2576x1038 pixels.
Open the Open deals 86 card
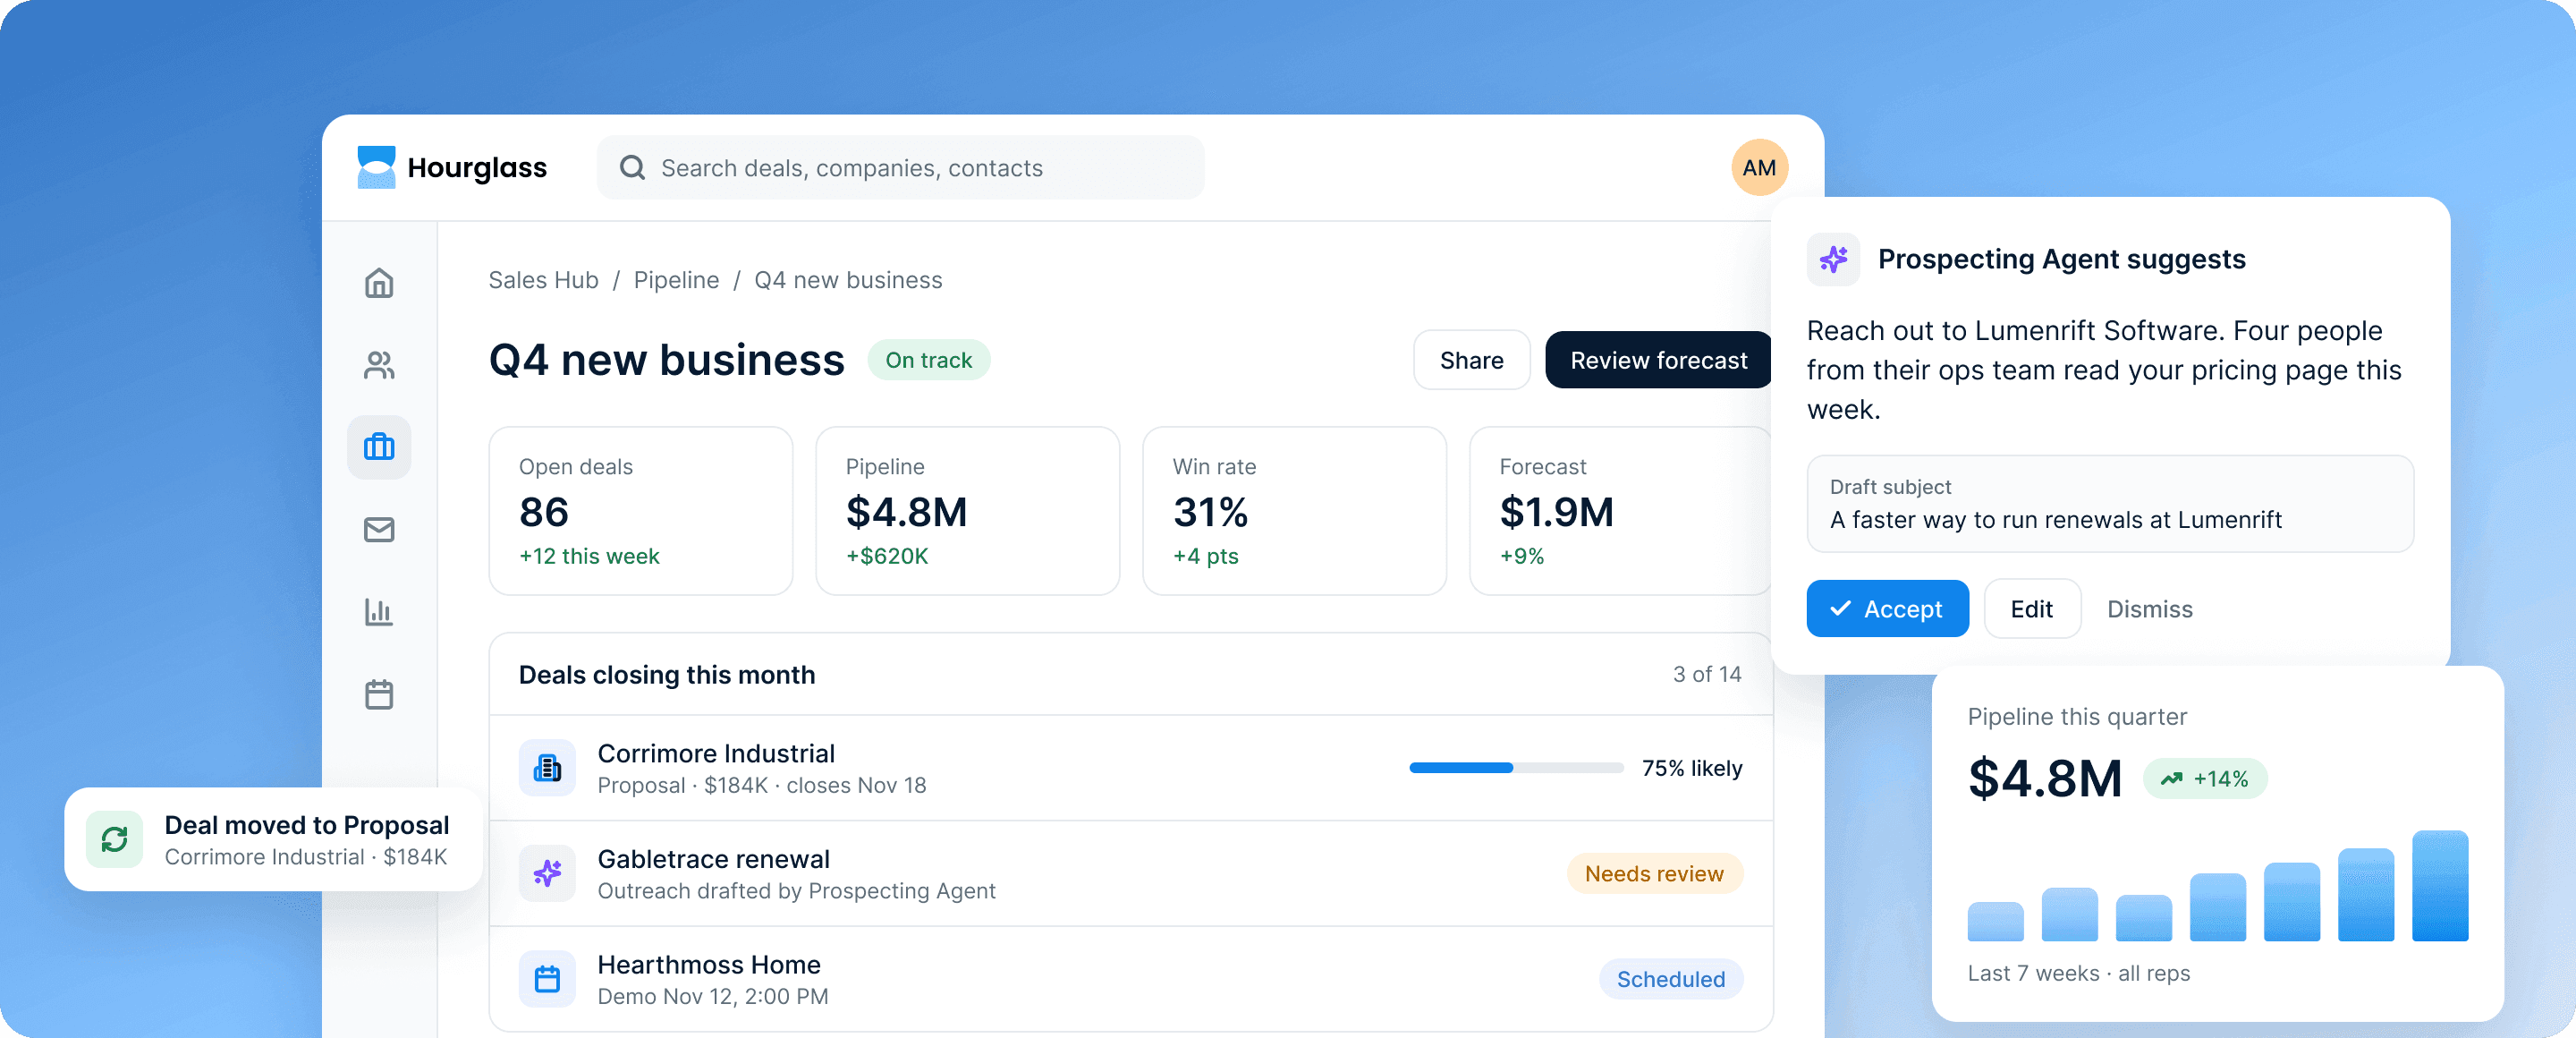(640, 511)
